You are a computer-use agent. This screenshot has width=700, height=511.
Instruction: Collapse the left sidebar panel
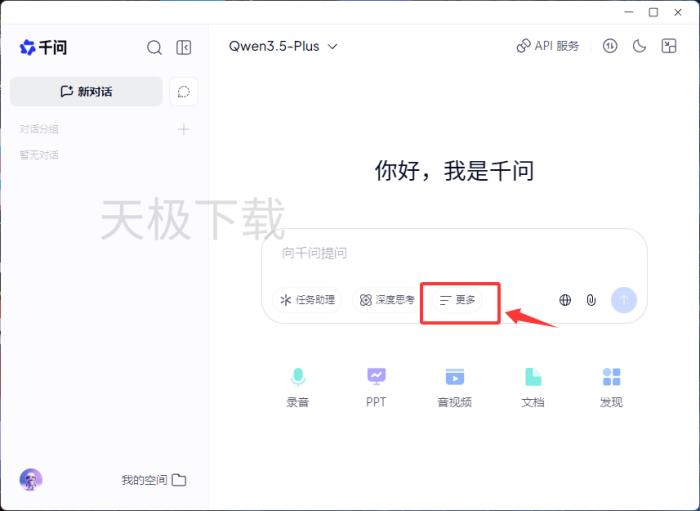tap(184, 47)
